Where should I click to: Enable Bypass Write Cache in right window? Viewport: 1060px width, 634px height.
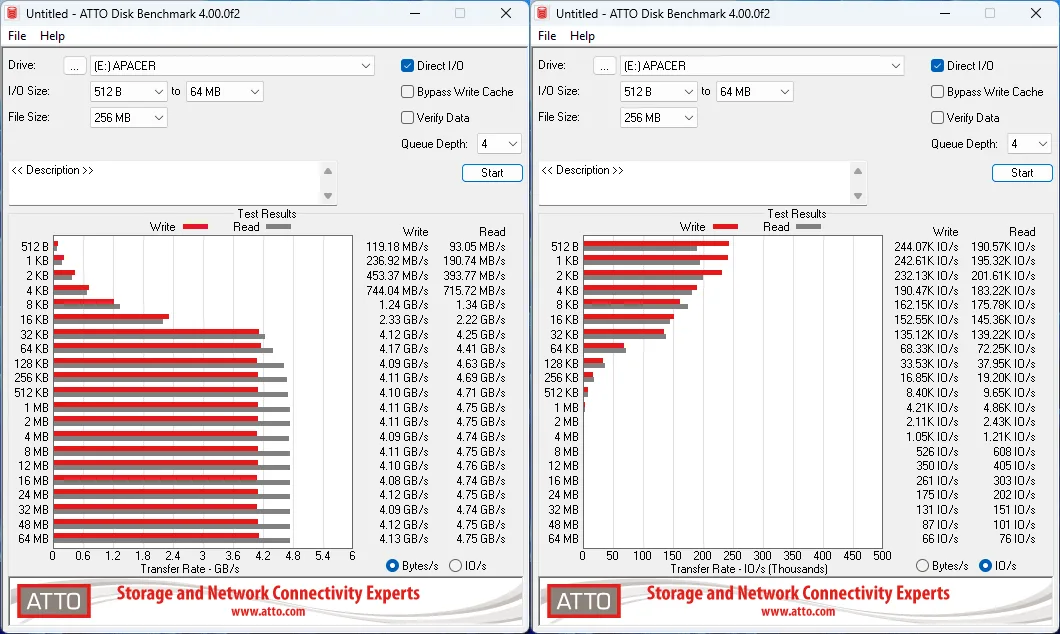click(937, 91)
